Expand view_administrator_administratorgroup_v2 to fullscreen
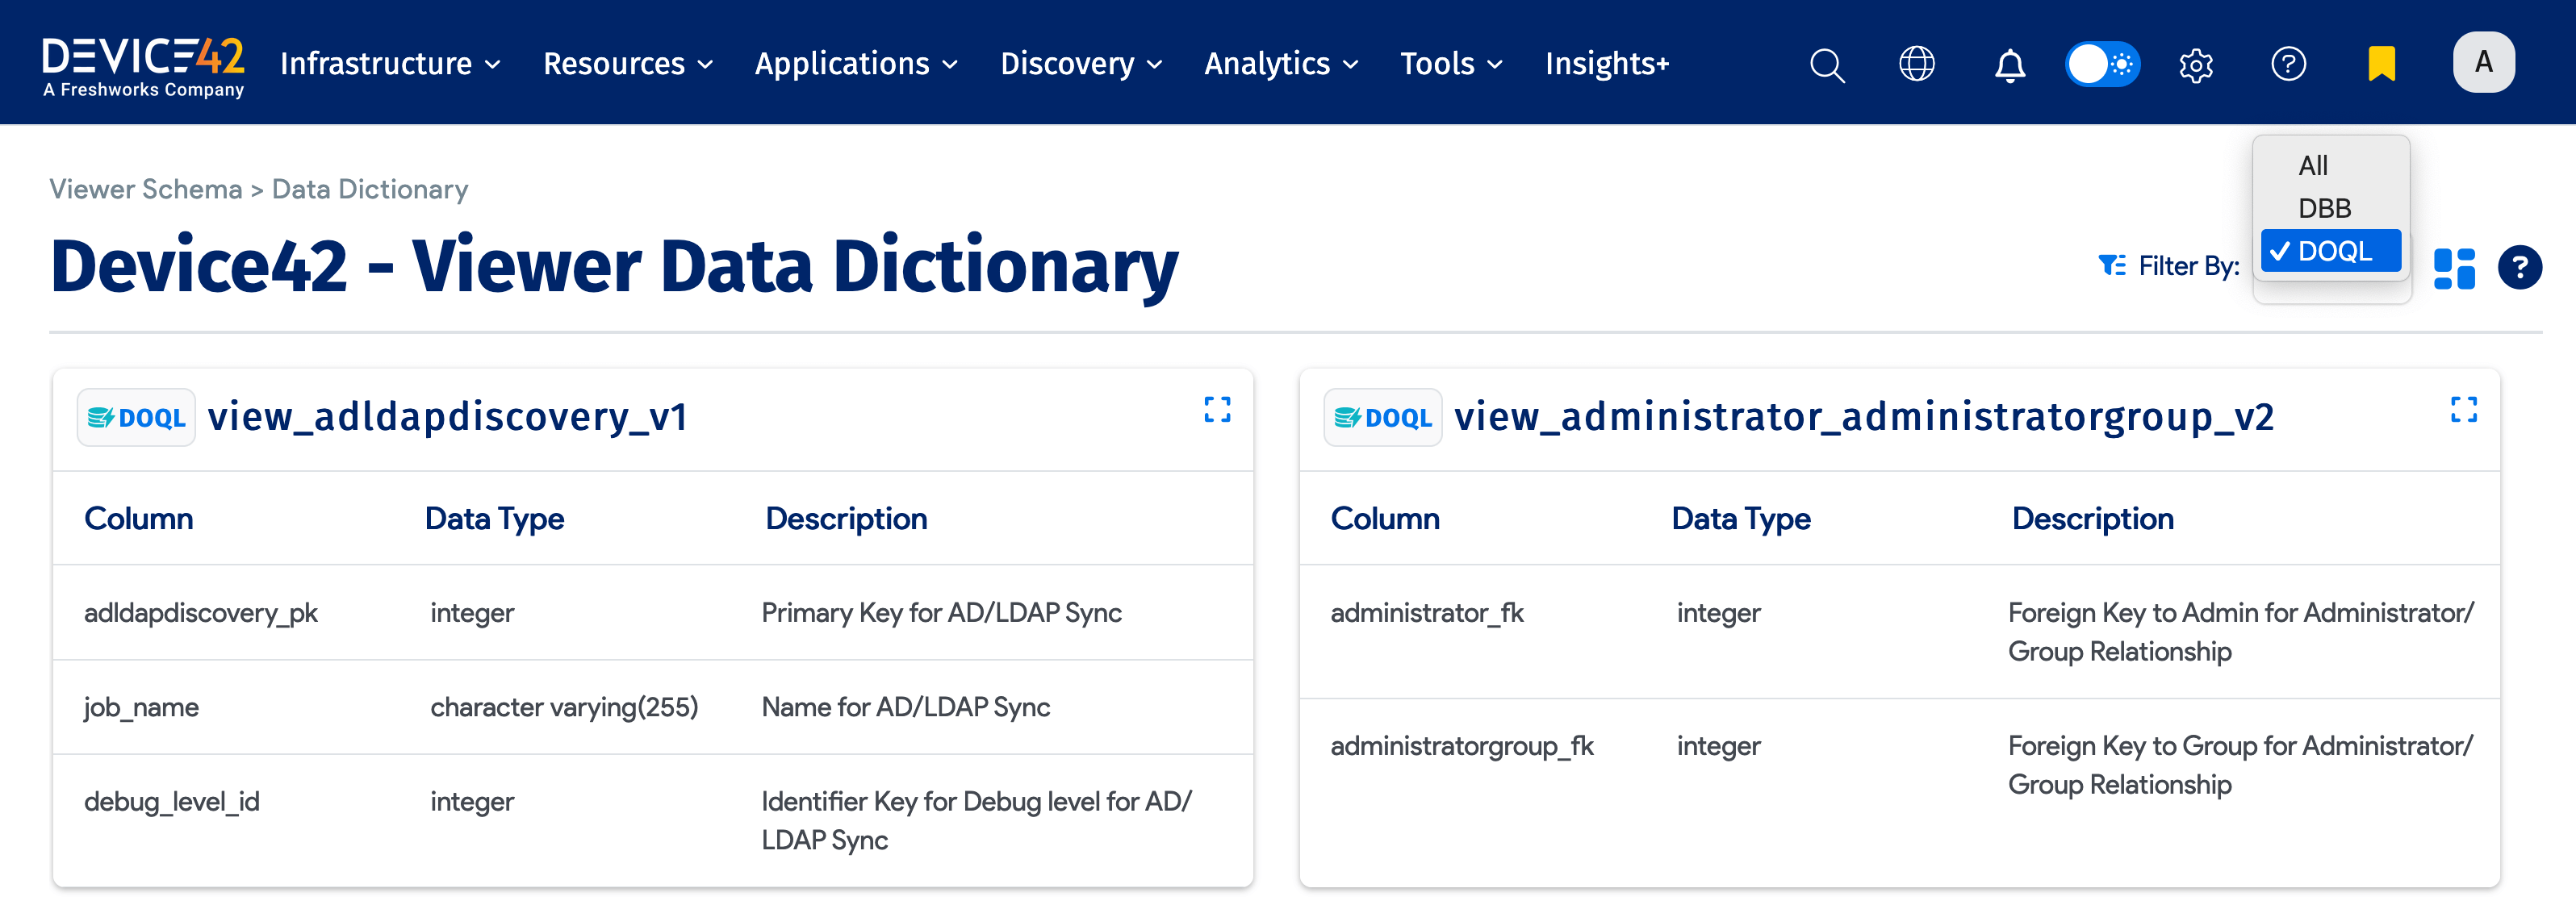 [2463, 409]
